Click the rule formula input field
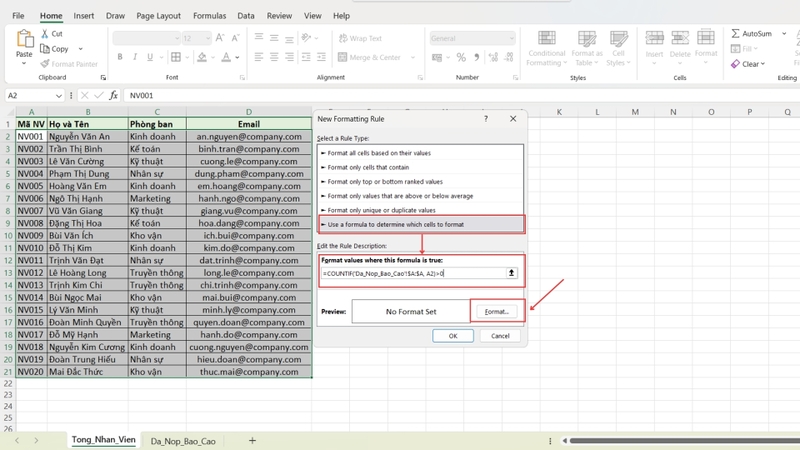The width and height of the screenshot is (800, 450). pyautogui.click(x=413, y=273)
